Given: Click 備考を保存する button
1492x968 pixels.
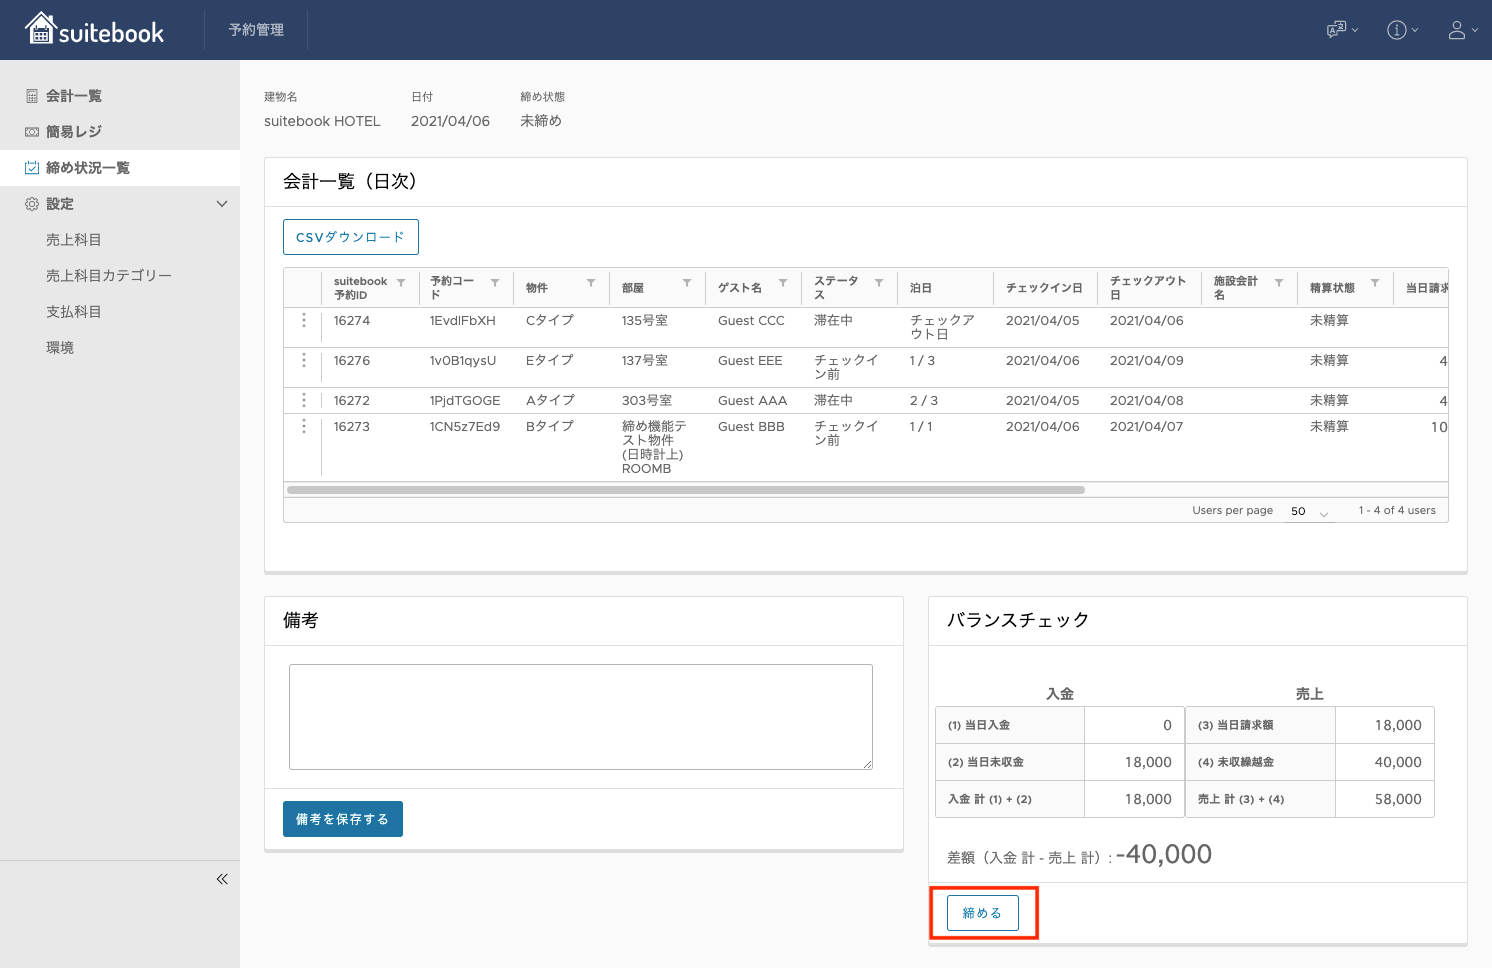Looking at the screenshot, I should click(x=343, y=819).
